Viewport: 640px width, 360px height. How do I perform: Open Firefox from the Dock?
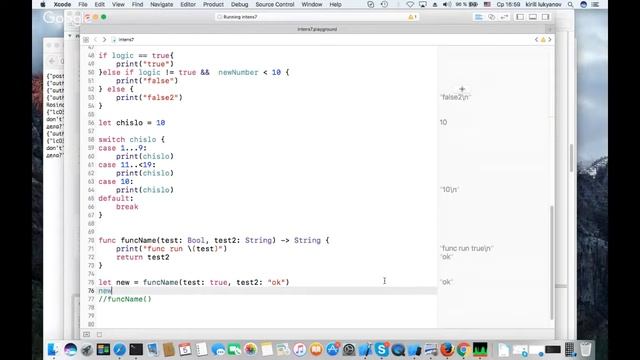(447, 349)
